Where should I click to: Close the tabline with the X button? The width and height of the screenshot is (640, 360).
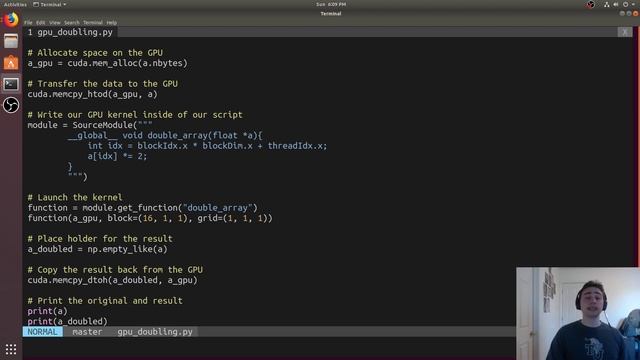pyautogui.click(x=624, y=32)
